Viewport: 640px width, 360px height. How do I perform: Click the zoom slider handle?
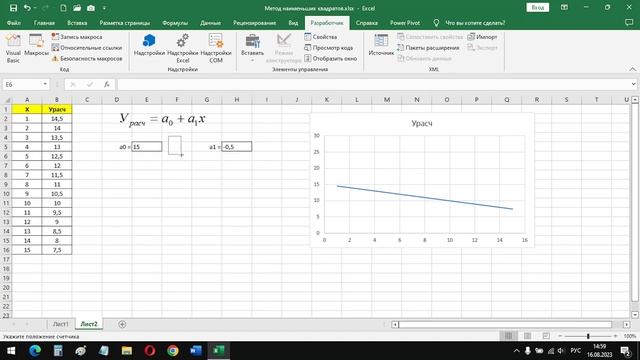tap(588, 336)
